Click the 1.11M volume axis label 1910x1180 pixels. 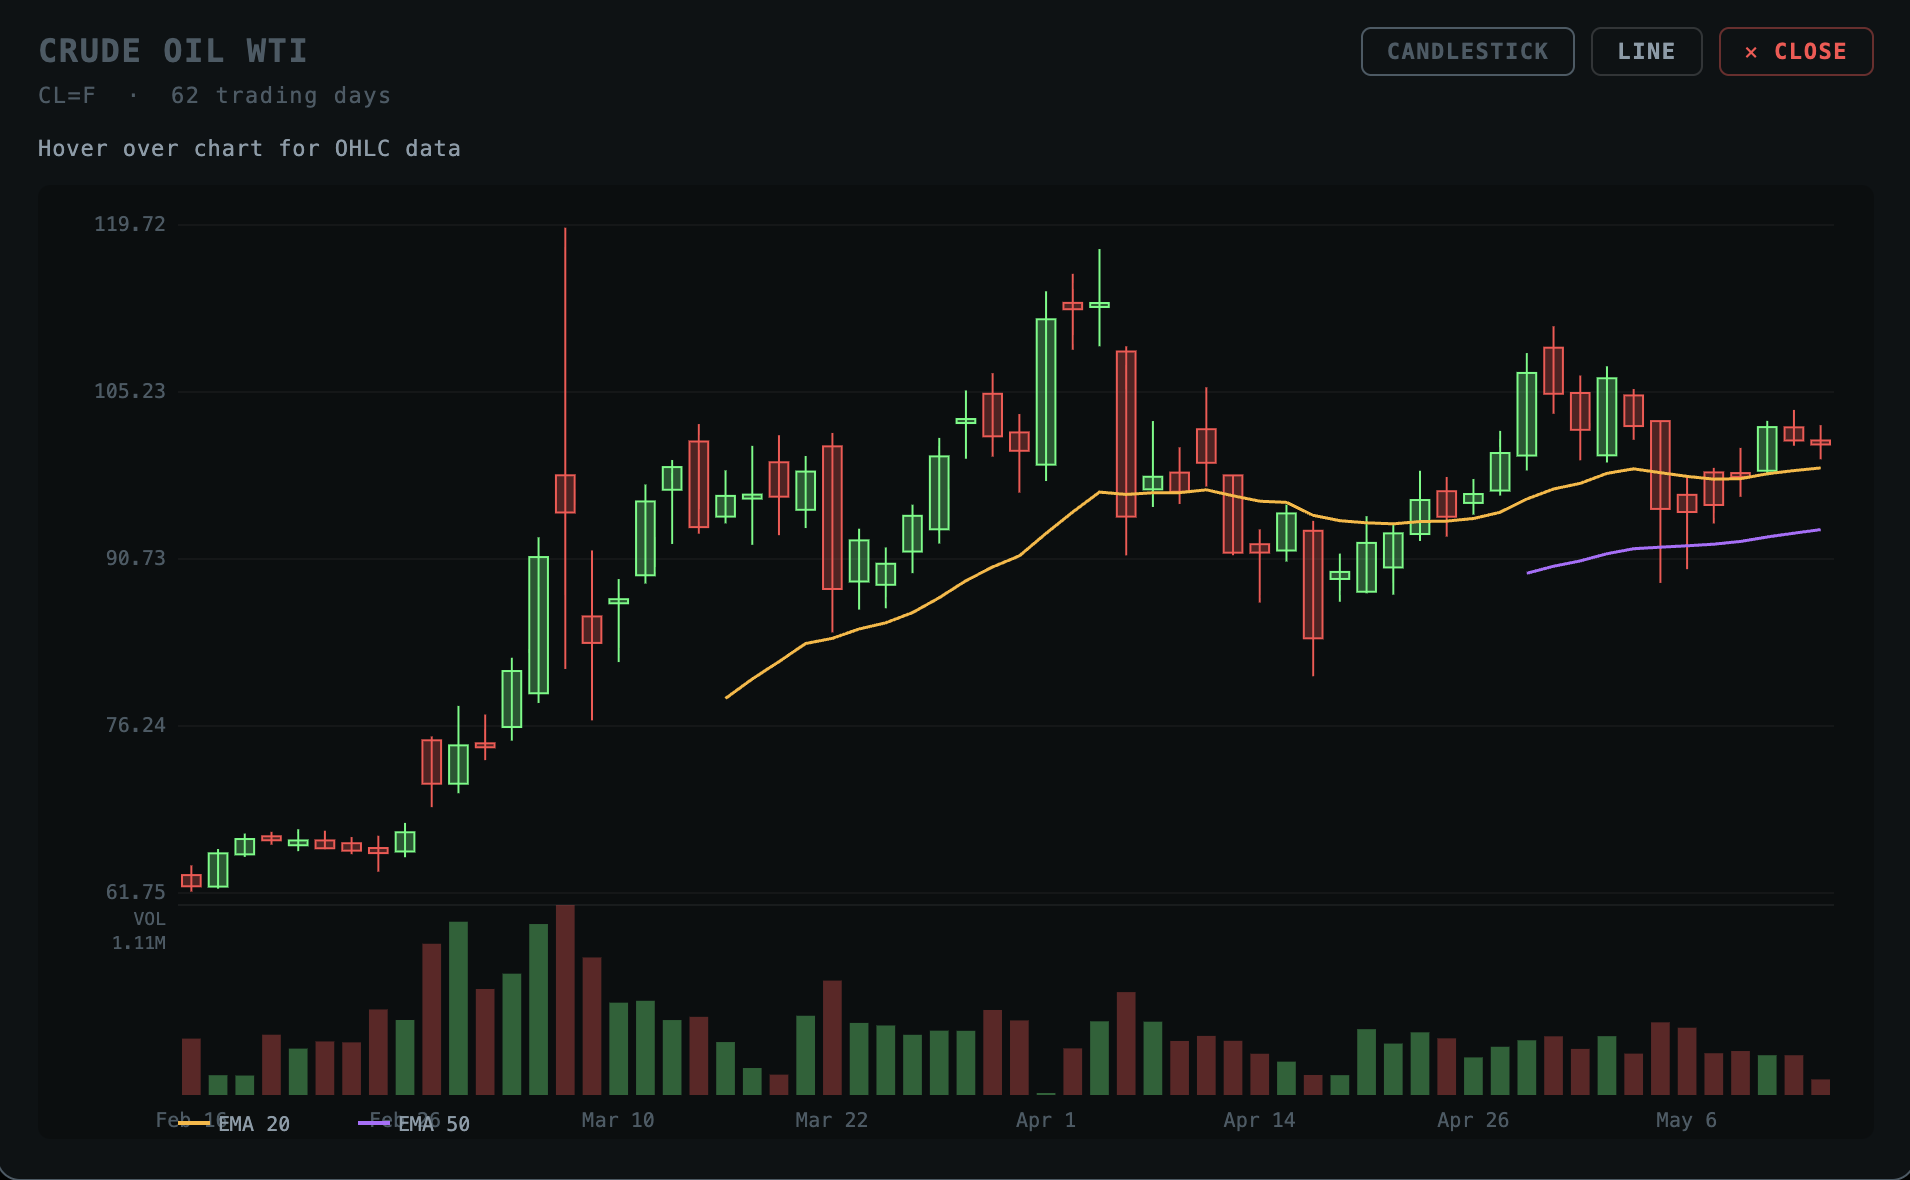(x=139, y=943)
